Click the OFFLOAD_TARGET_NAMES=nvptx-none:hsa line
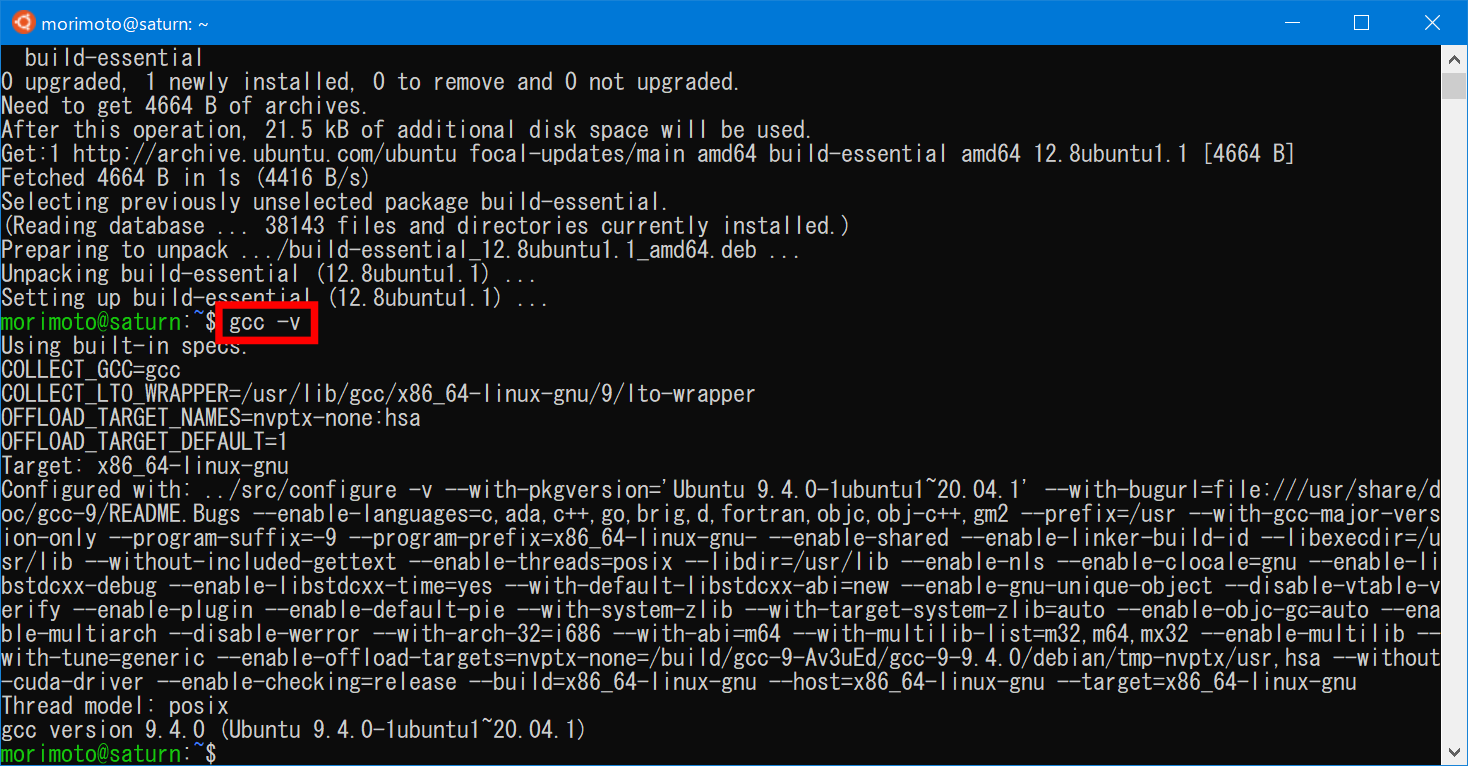The image size is (1468, 766). pyautogui.click(x=211, y=418)
